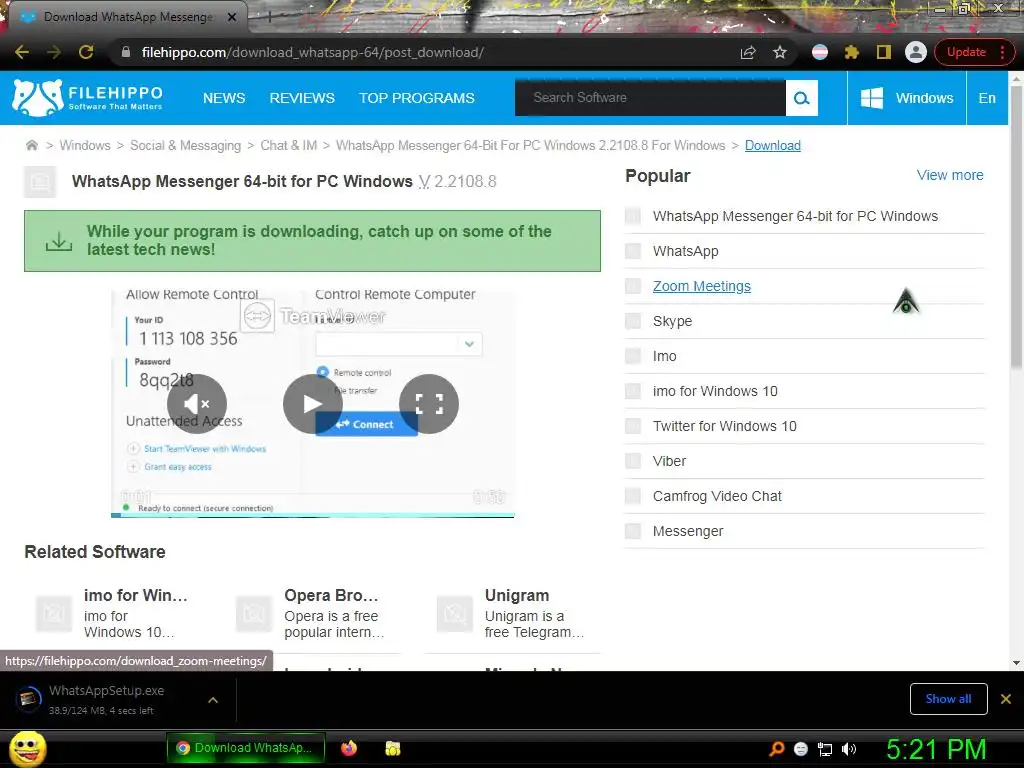Viewport: 1024px width, 768px height.
Task: Click View more in Popular
Action: 950,175
